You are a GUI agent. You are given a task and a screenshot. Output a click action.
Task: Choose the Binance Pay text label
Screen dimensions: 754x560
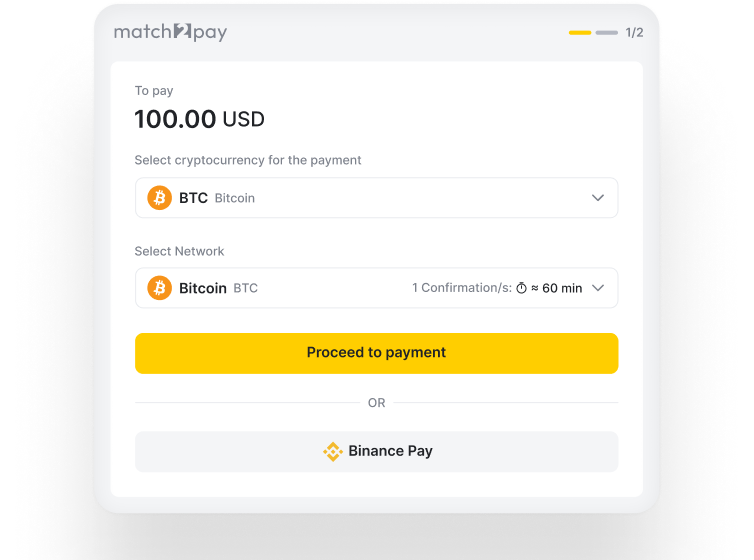click(390, 451)
